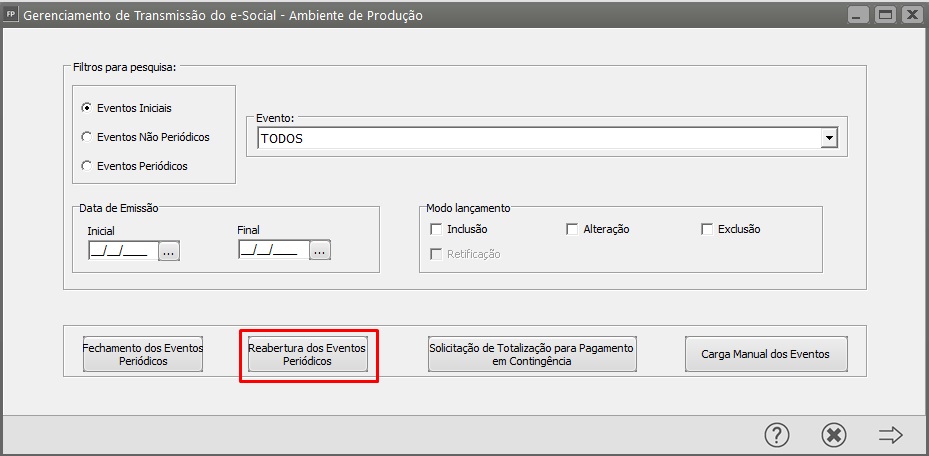Tick the Exclusão checkbox
Screen dimensions: 929x456
click(707, 229)
